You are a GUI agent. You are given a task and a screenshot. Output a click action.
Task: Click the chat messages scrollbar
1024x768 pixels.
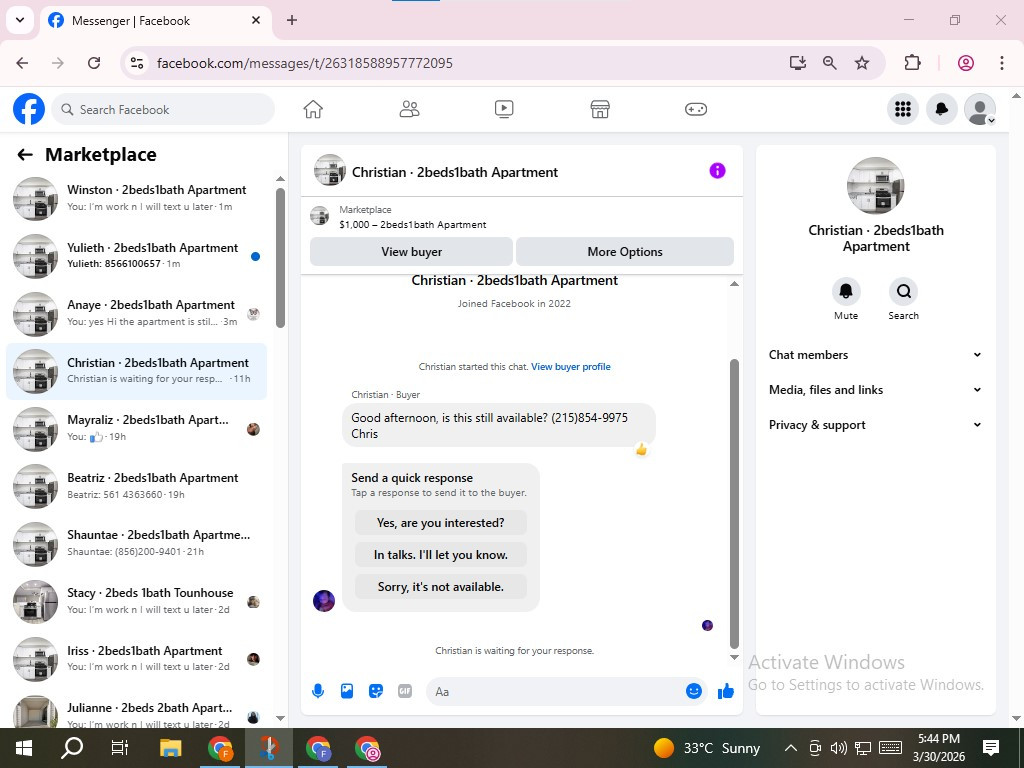[734, 503]
